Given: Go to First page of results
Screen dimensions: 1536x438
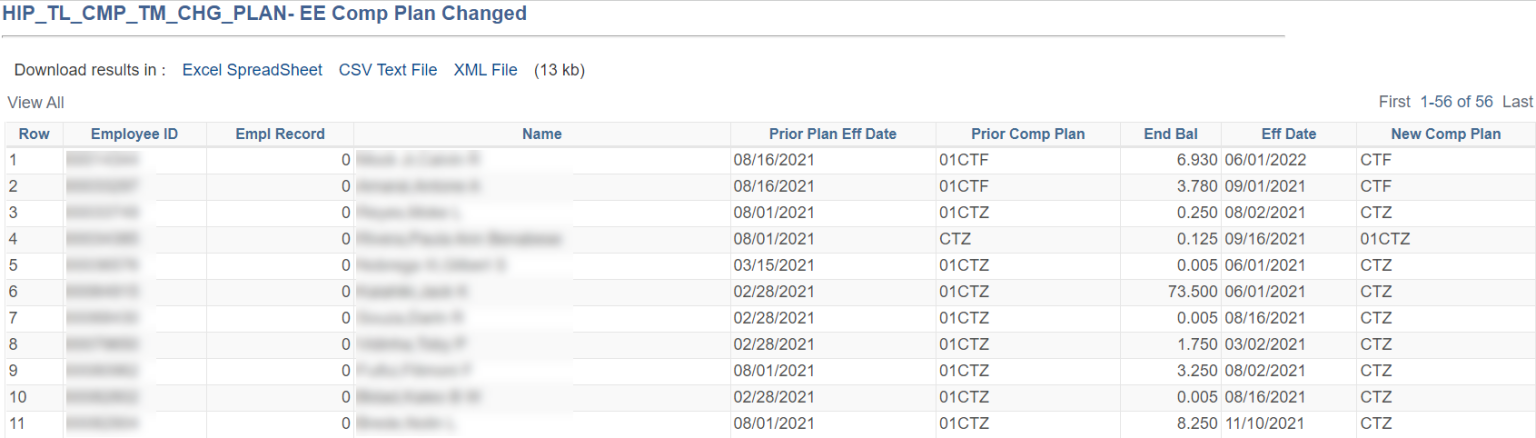Looking at the screenshot, I should click(1394, 102).
